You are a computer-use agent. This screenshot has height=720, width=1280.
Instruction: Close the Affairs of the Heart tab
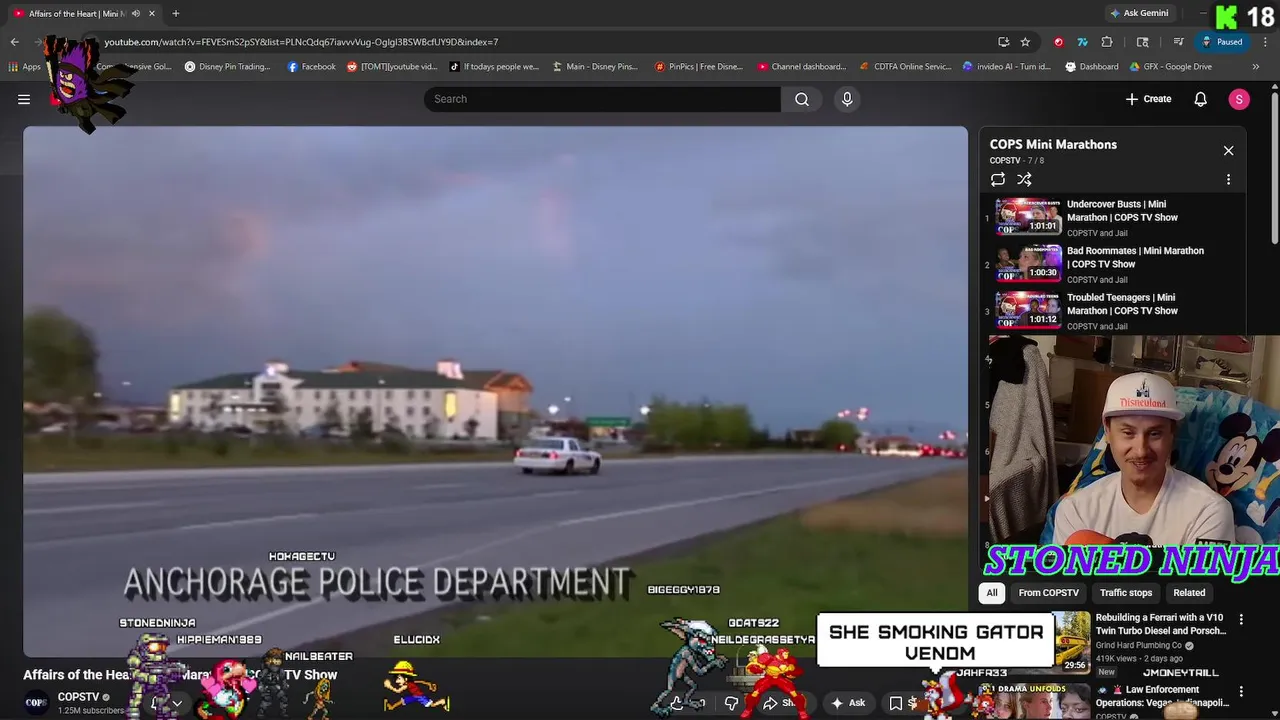(152, 13)
